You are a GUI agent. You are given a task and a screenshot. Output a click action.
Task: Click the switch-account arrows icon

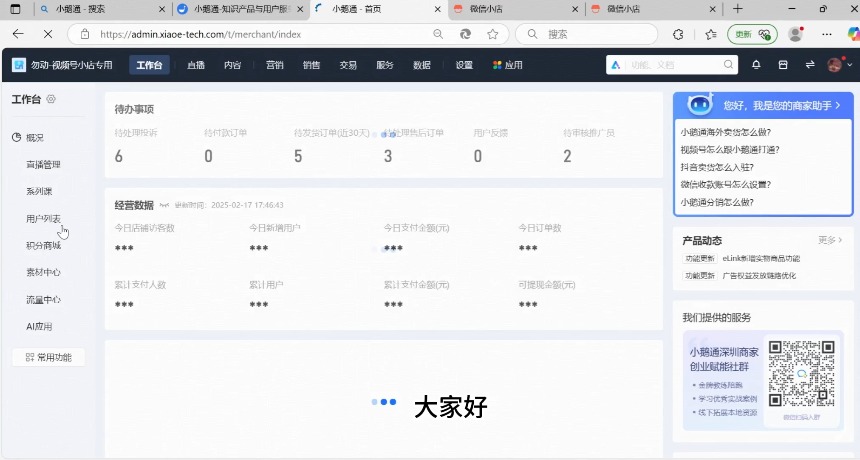[810, 65]
